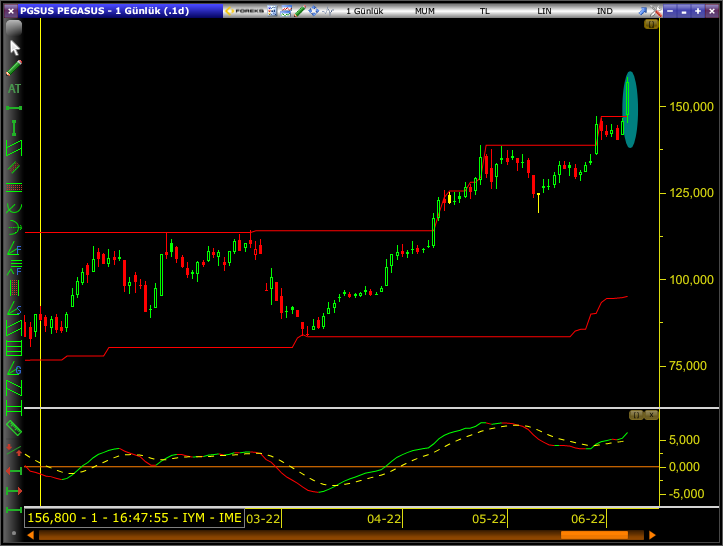Select the crossing arcs tool
This screenshot has width=723, height=546.
pyautogui.click(x=14, y=208)
